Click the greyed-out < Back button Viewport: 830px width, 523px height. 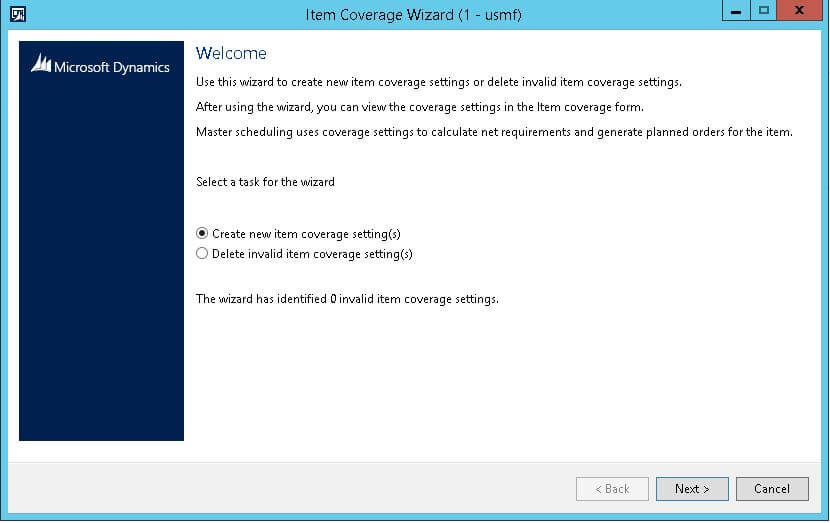[x=612, y=489]
